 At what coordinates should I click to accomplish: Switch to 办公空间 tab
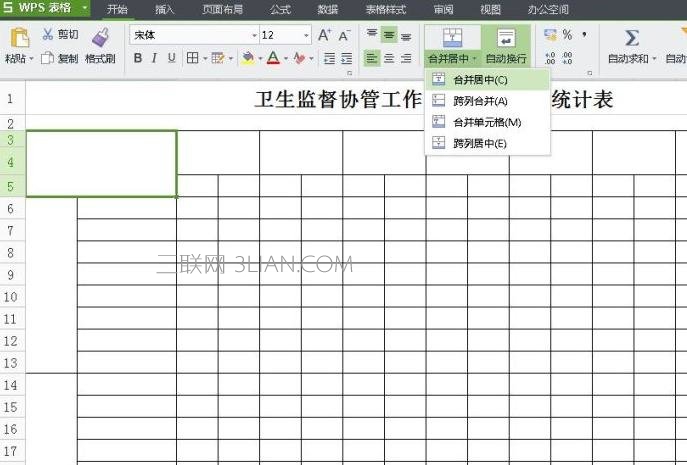549,9
